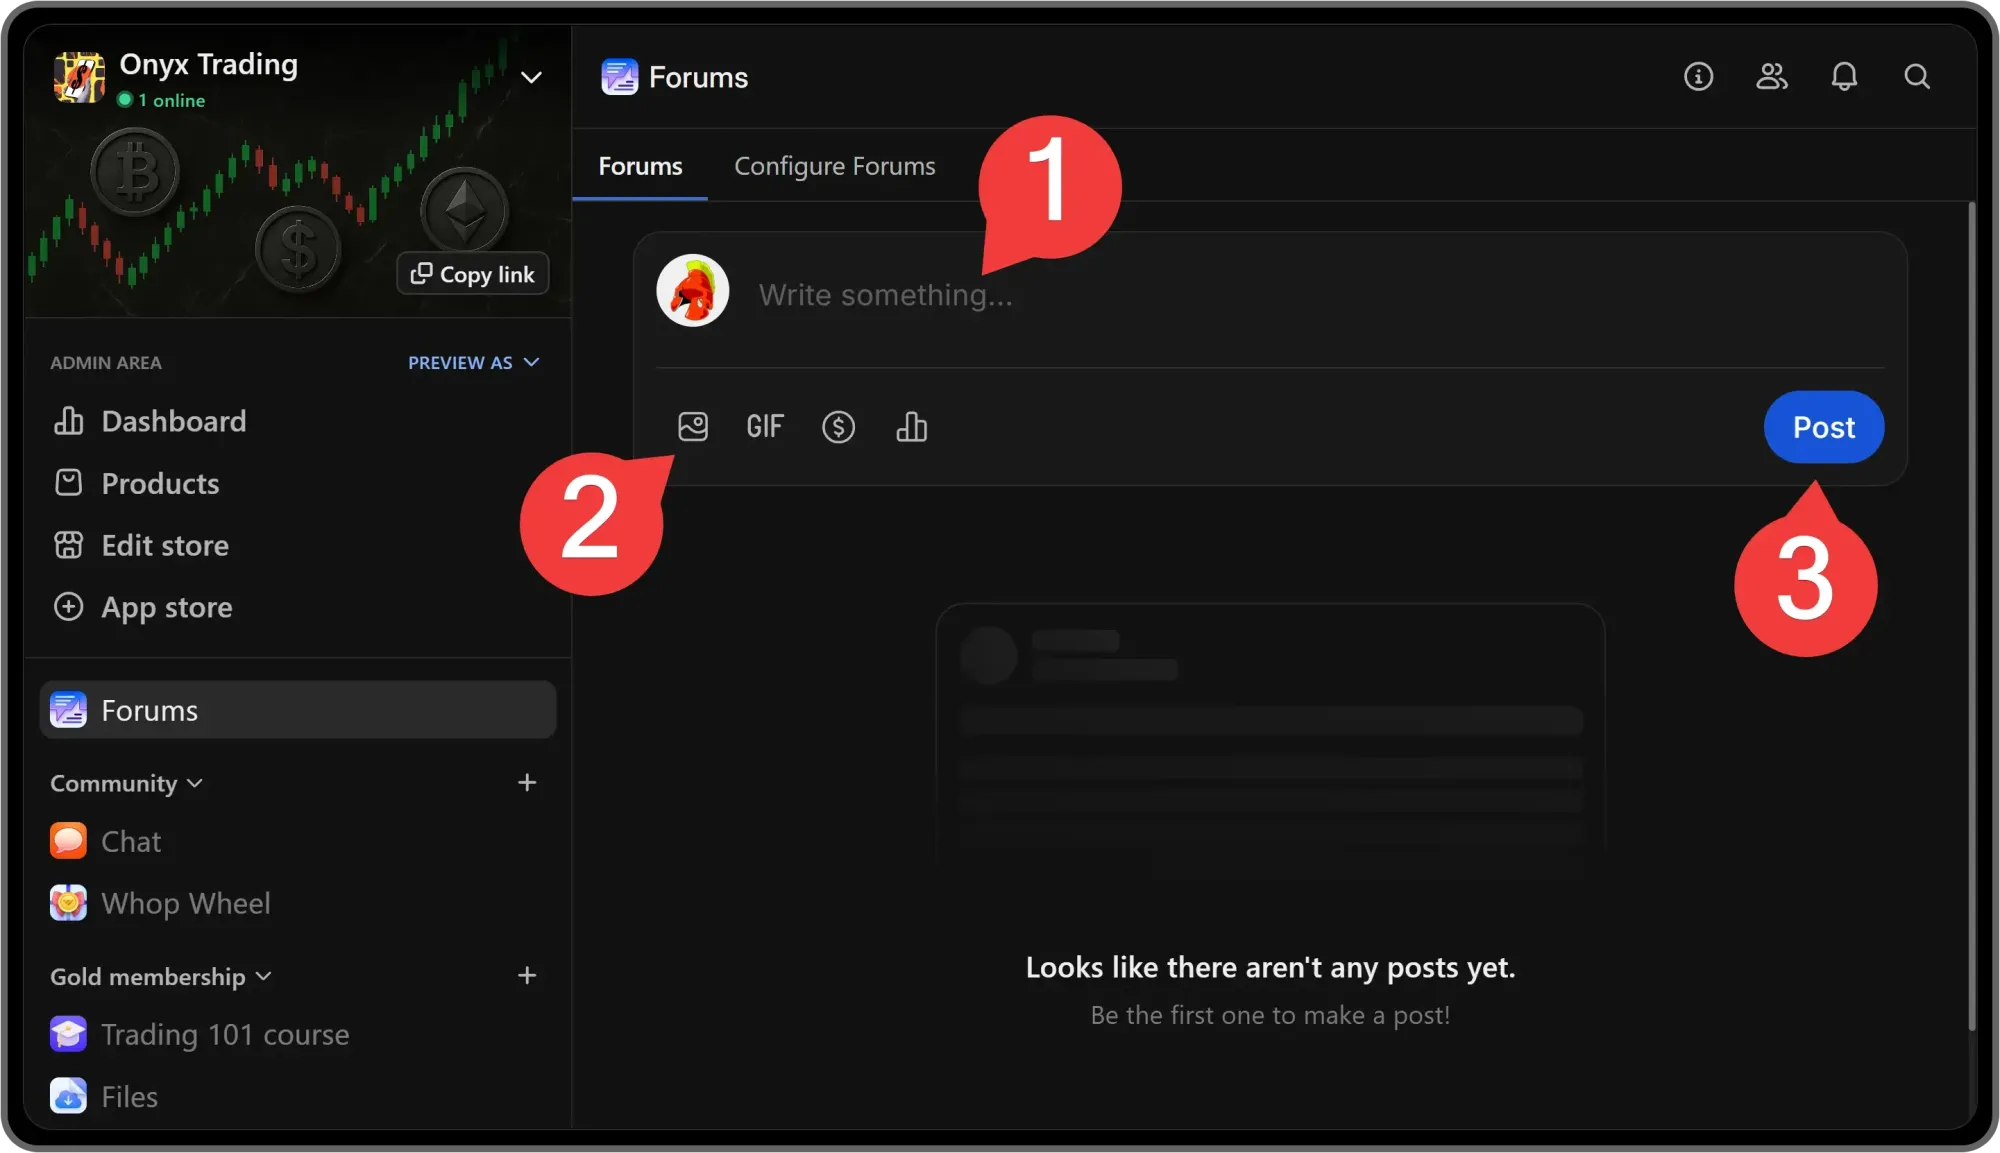Add a poll with the chart icon

point(911,427)
